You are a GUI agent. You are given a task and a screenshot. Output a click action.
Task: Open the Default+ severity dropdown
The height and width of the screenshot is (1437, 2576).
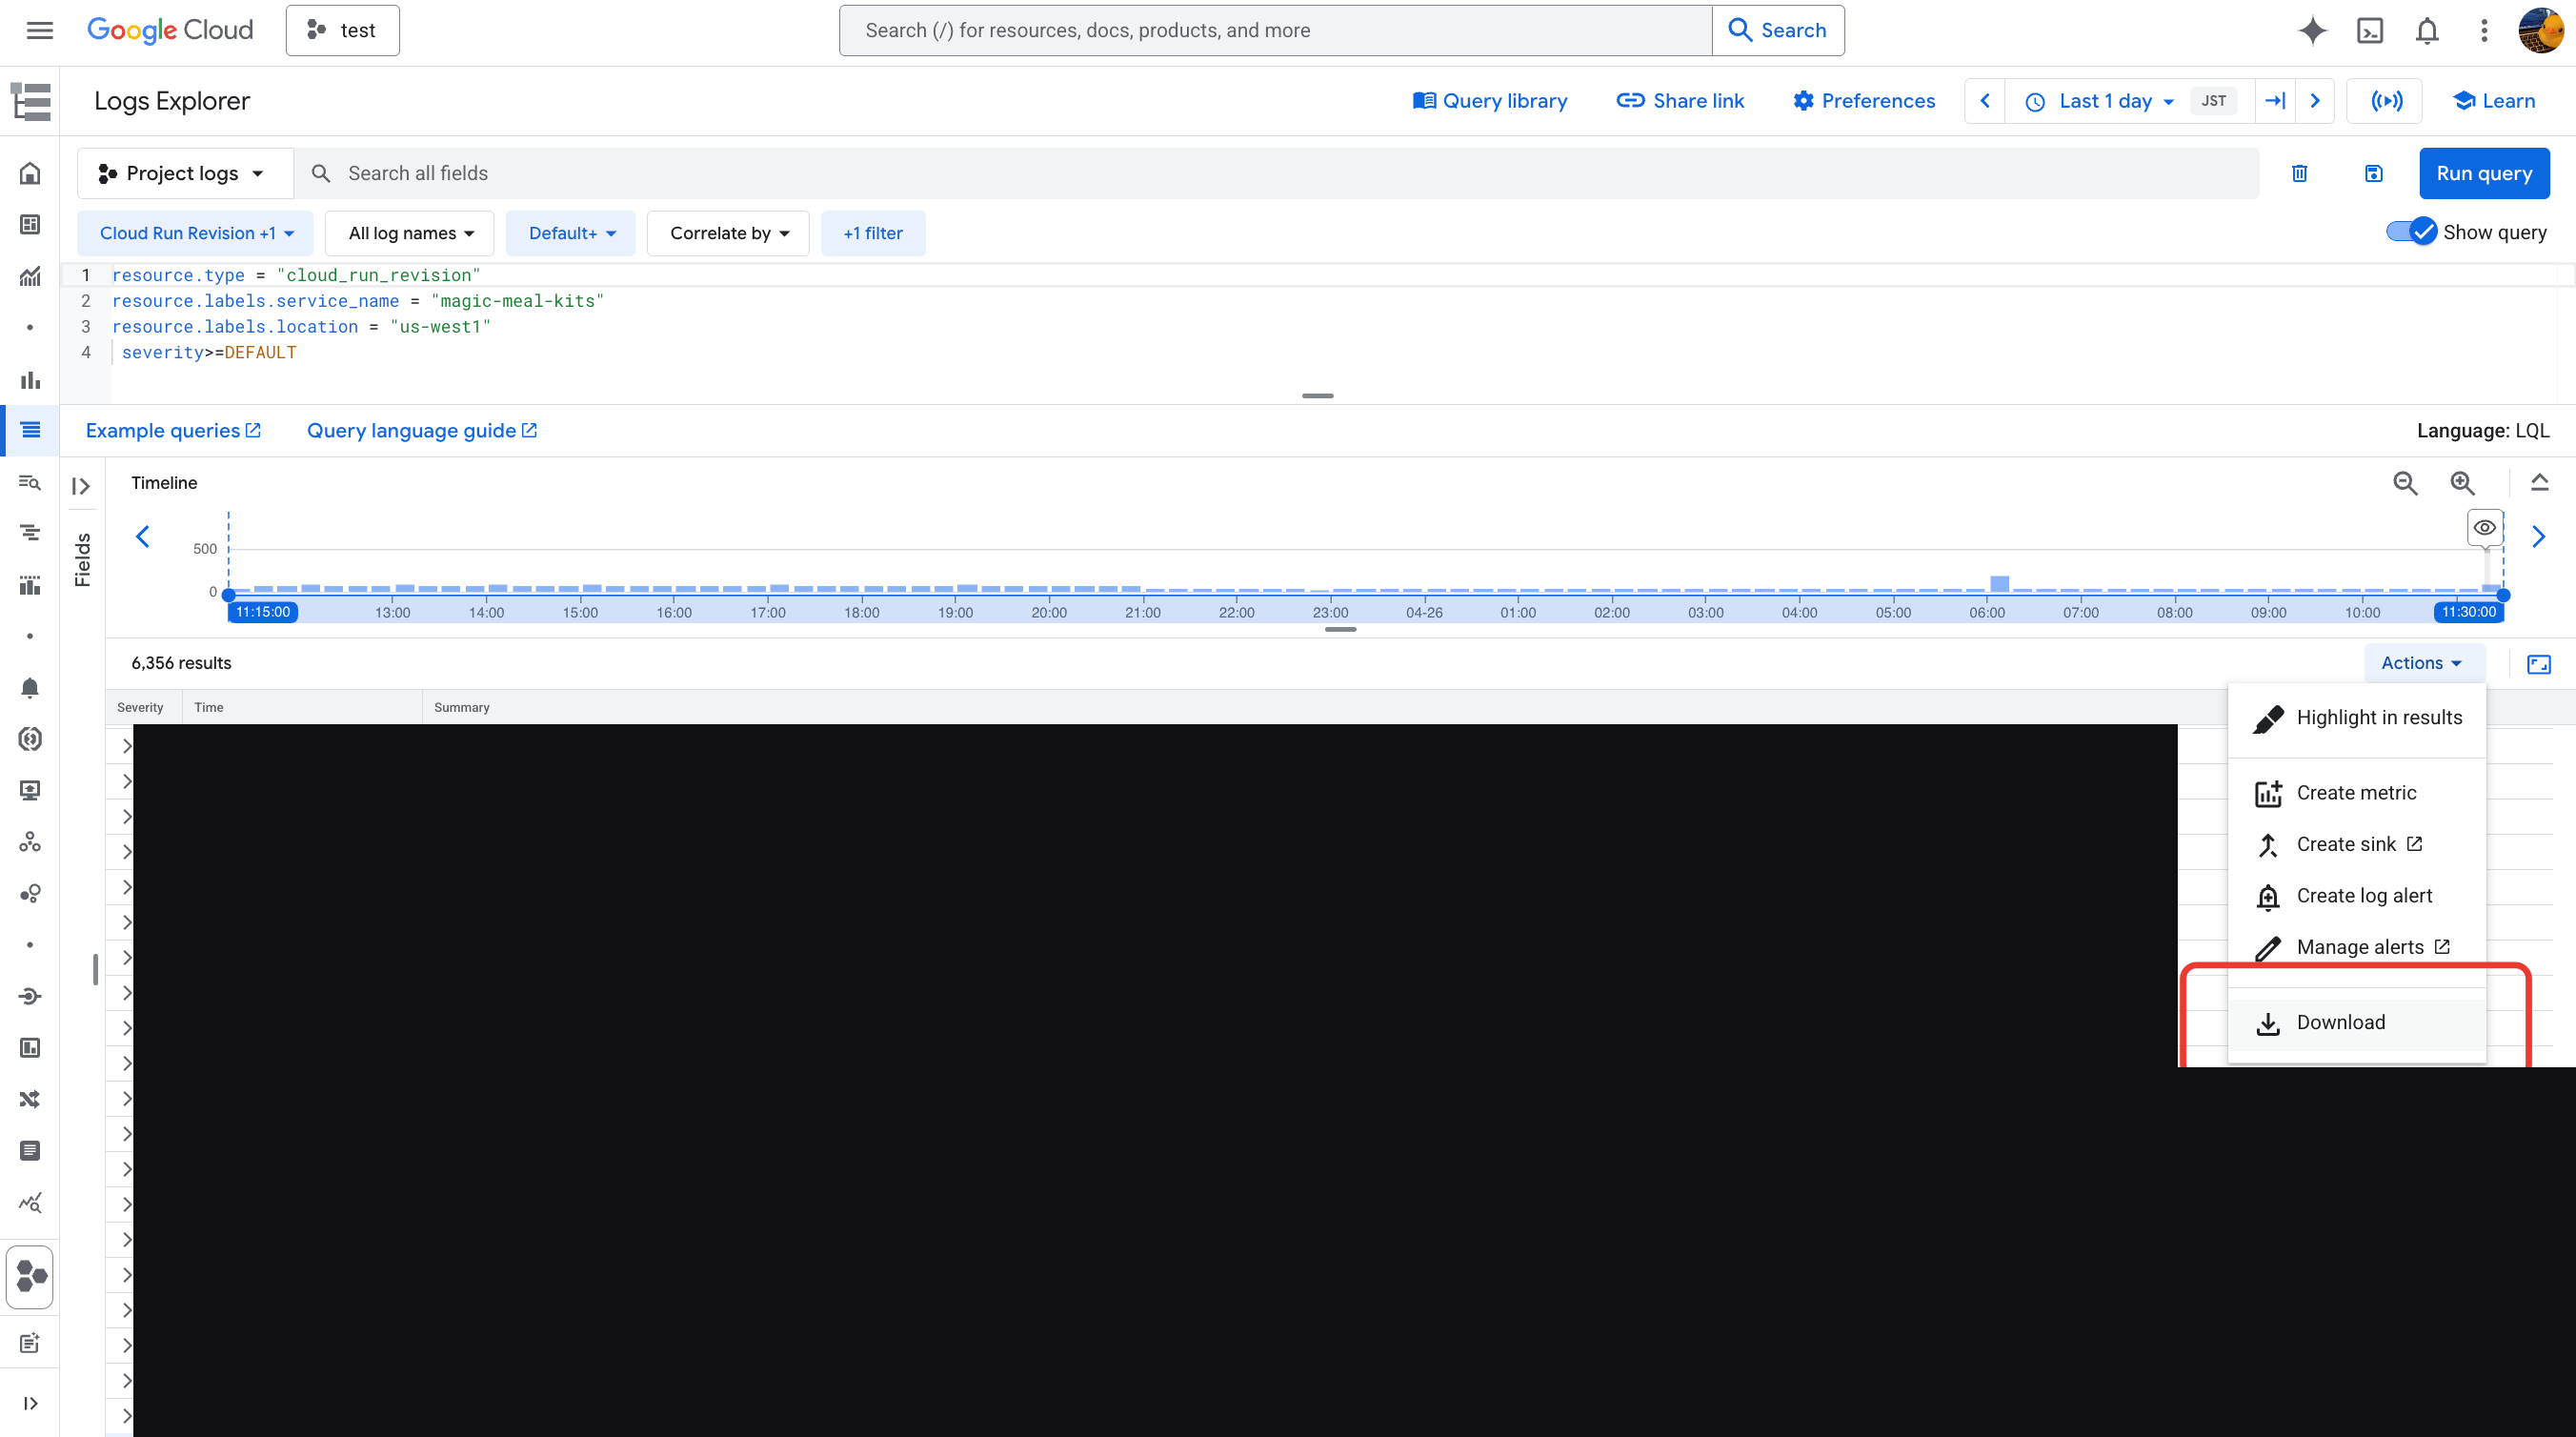coord(571,233)
